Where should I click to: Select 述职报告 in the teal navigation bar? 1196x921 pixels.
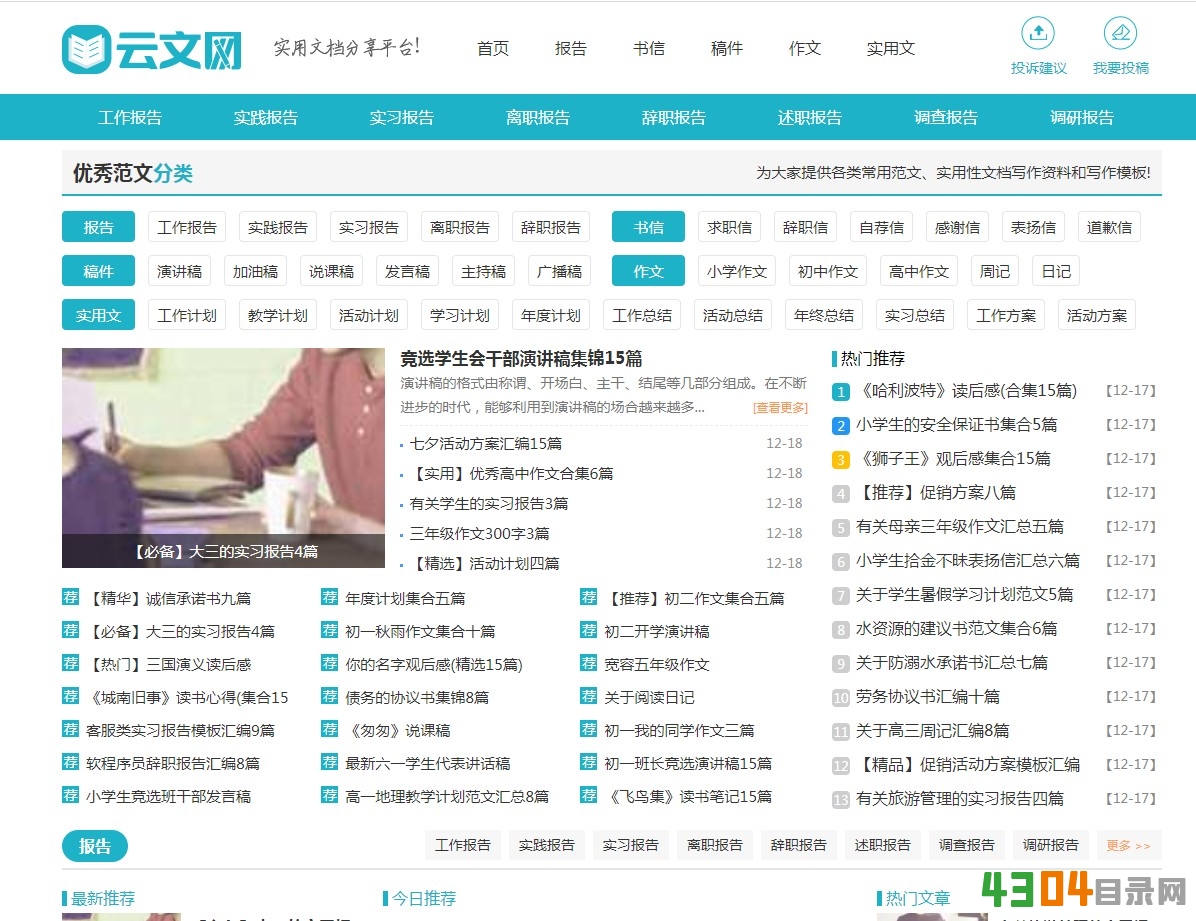point(809,118)
